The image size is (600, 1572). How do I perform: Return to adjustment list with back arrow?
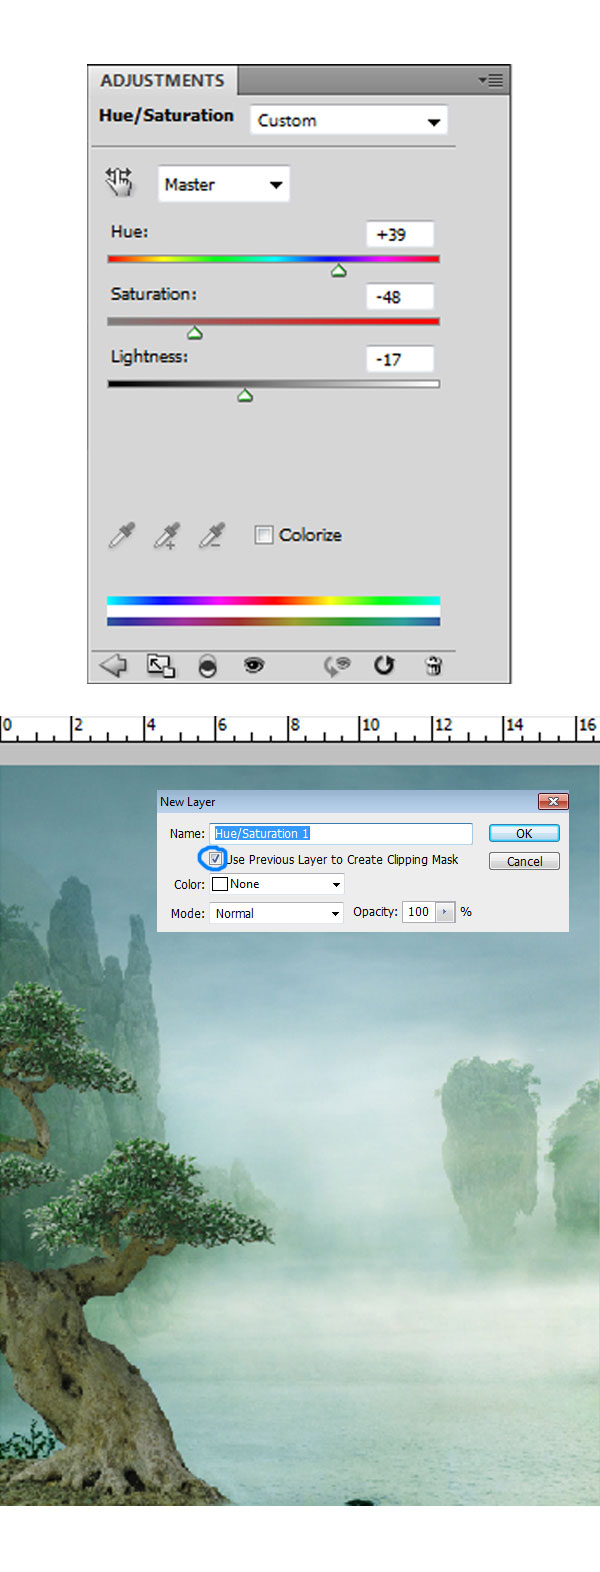(113, 665)
